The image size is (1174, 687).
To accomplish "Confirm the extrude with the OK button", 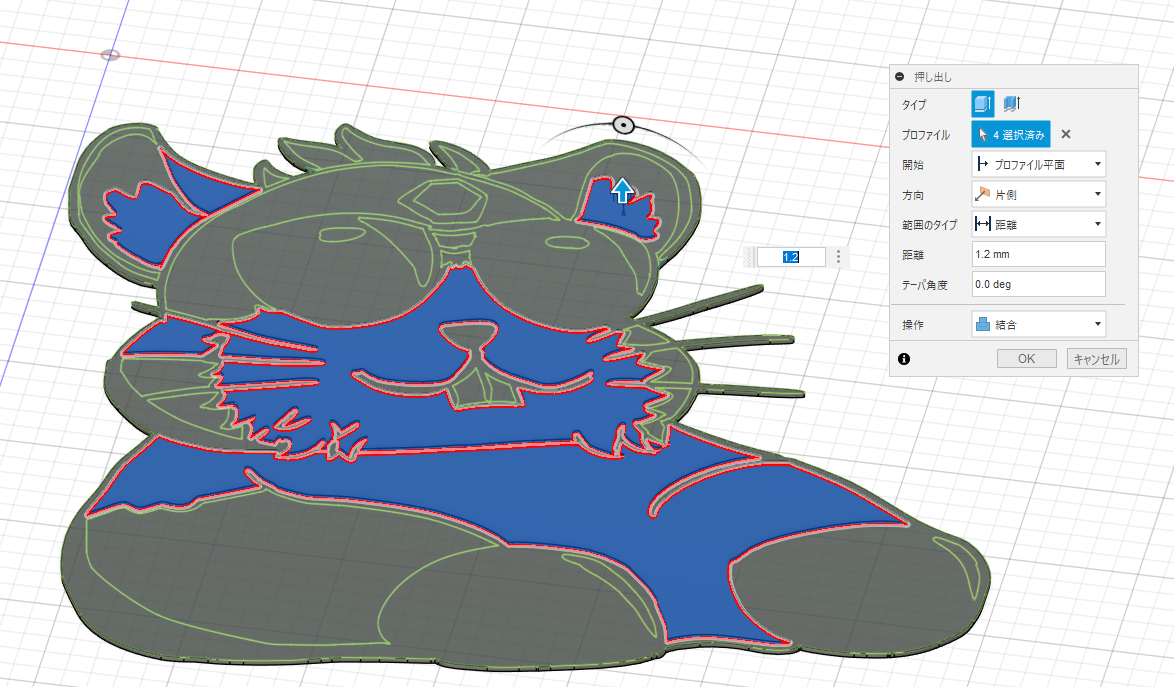I will (x=1027, y=359).
